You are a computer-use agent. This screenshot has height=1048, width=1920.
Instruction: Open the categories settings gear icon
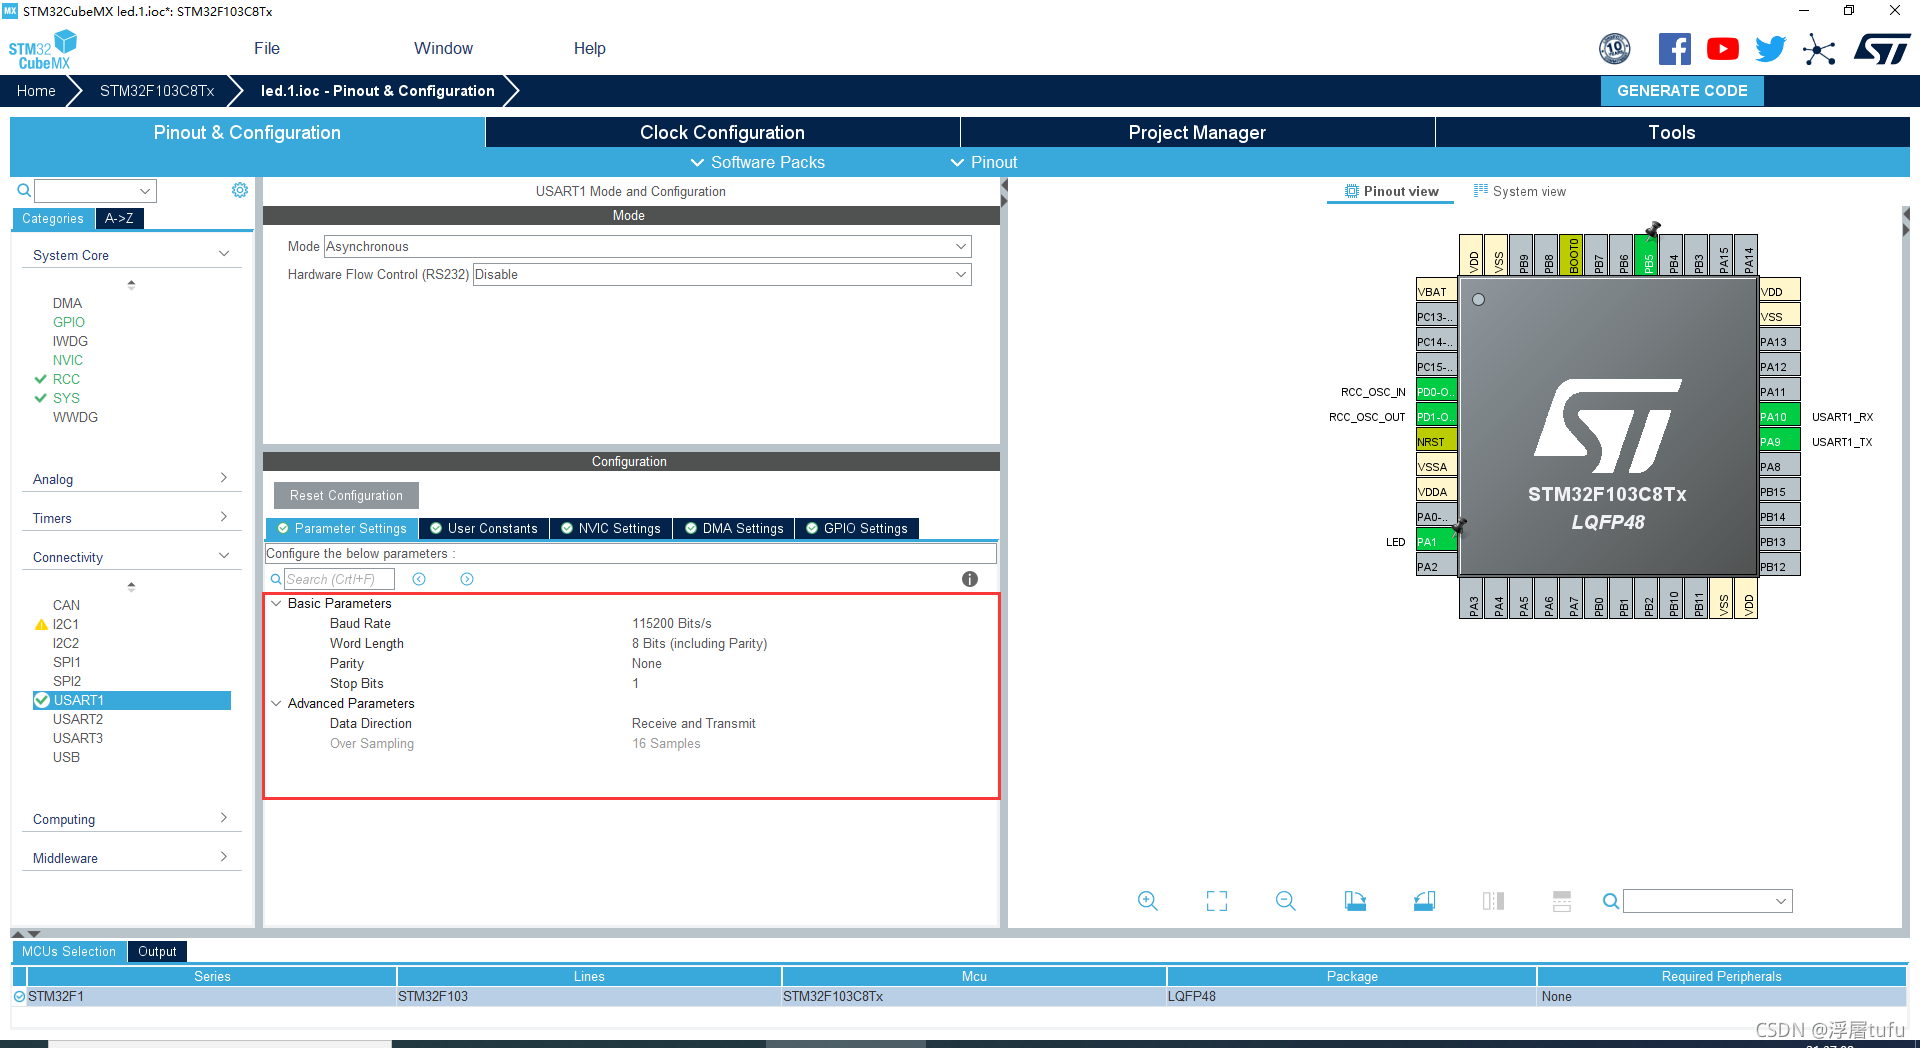(x=240, y=190)
